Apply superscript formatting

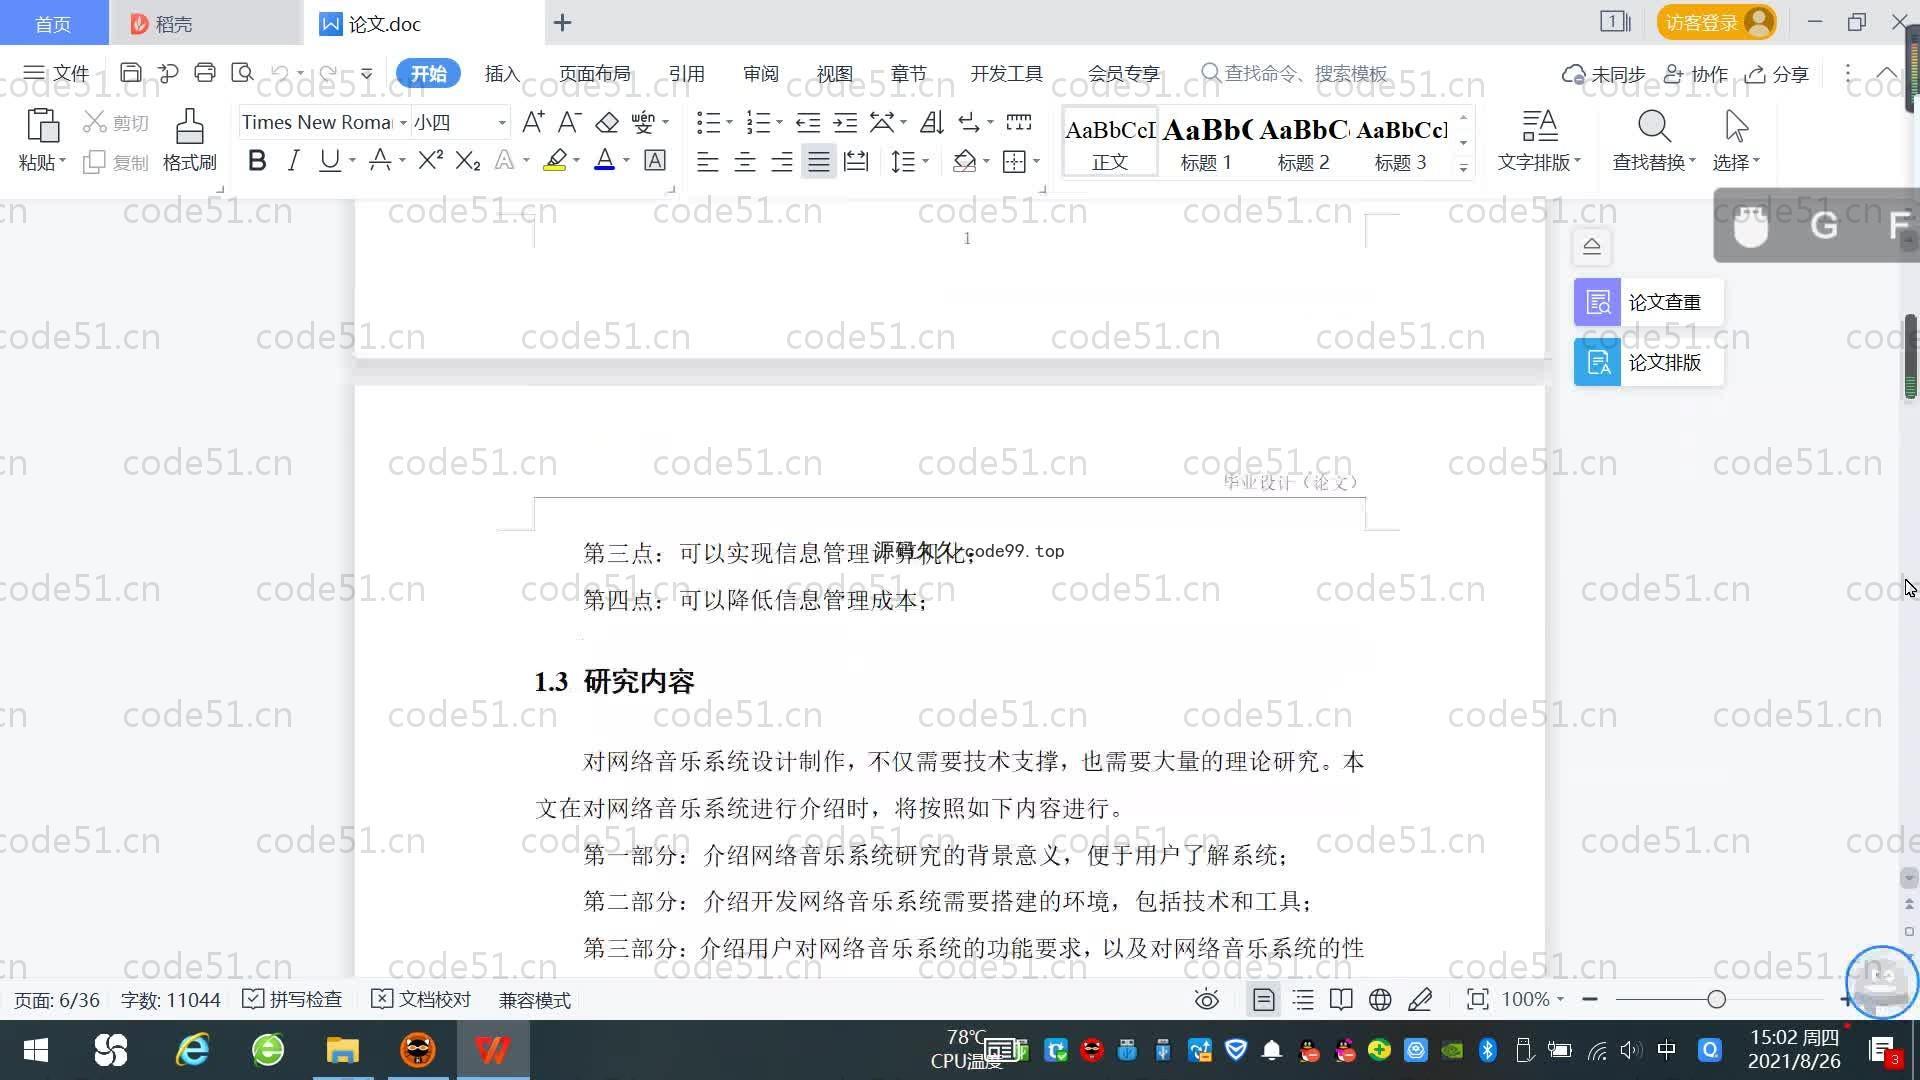click(431, 160)
